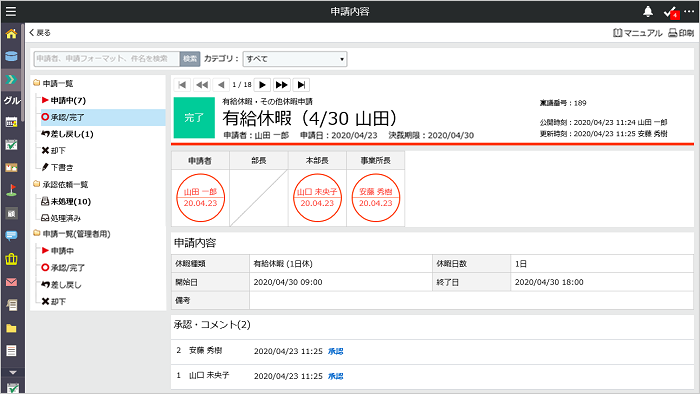
Task: Jump to the first record
Action: [x=182, y=85]
